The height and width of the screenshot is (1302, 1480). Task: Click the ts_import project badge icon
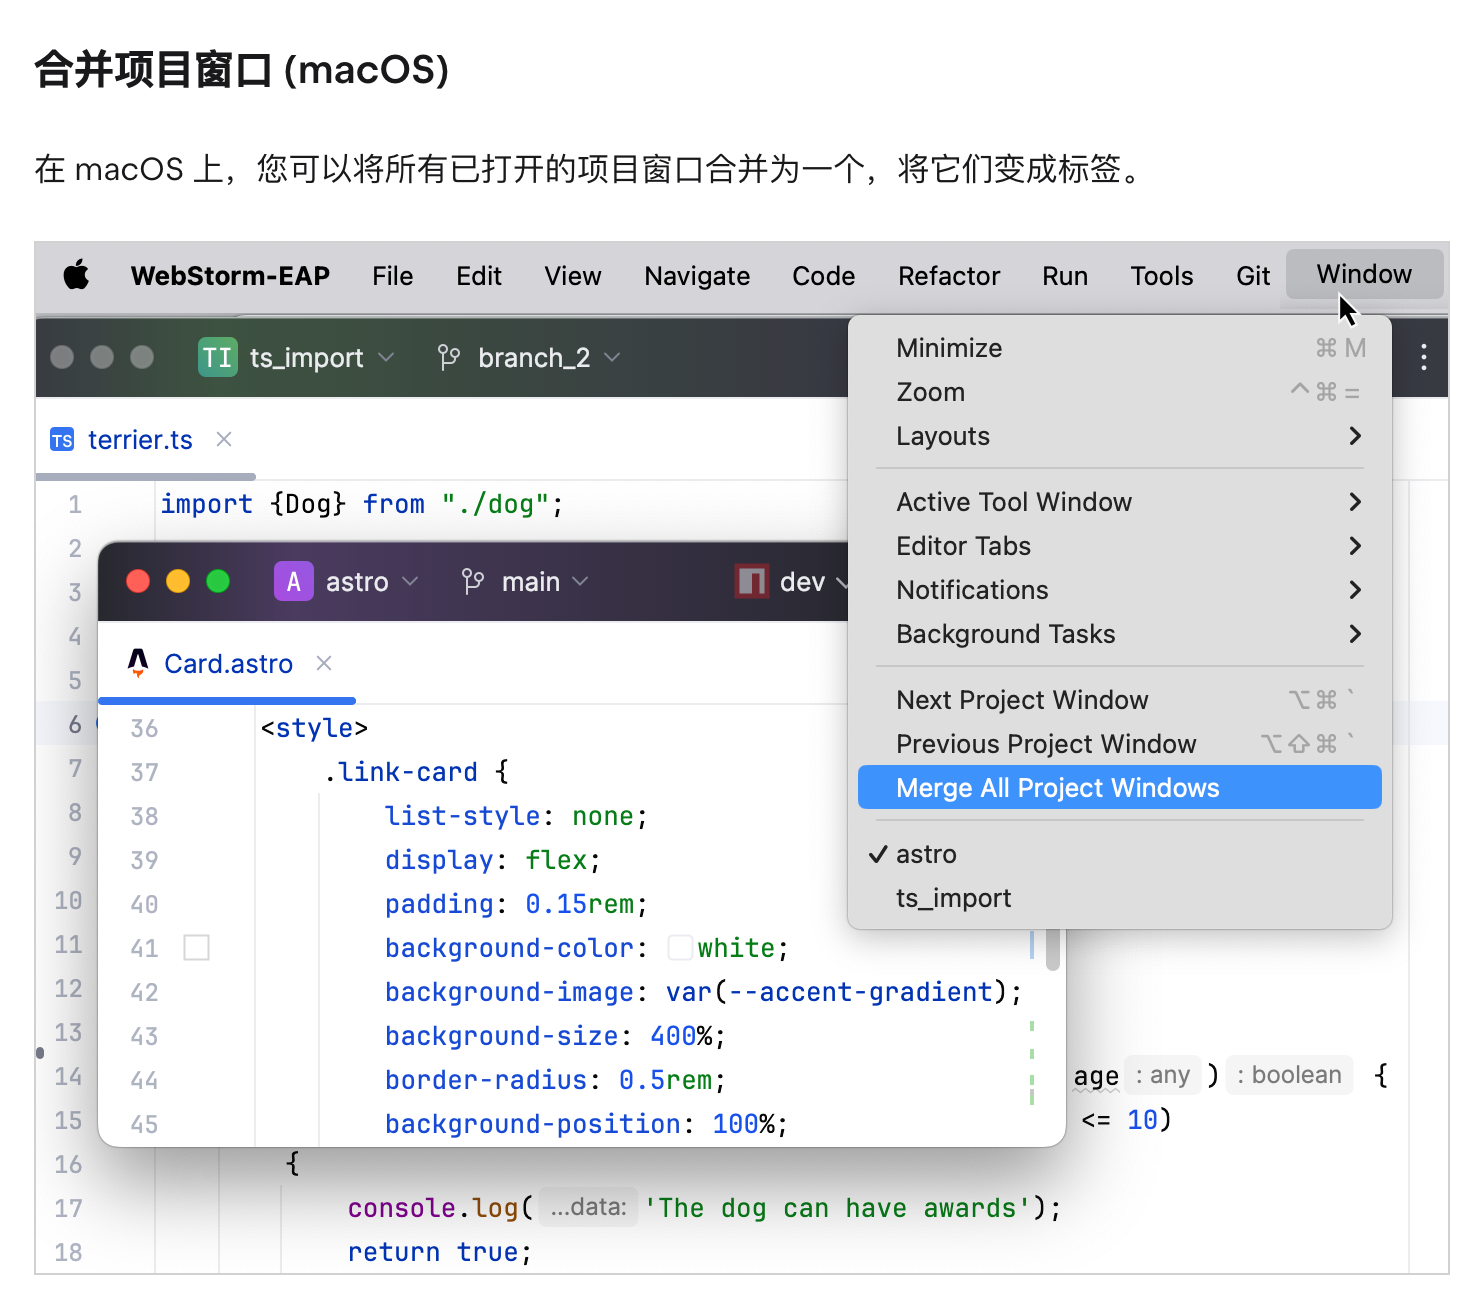pos(217,358)
